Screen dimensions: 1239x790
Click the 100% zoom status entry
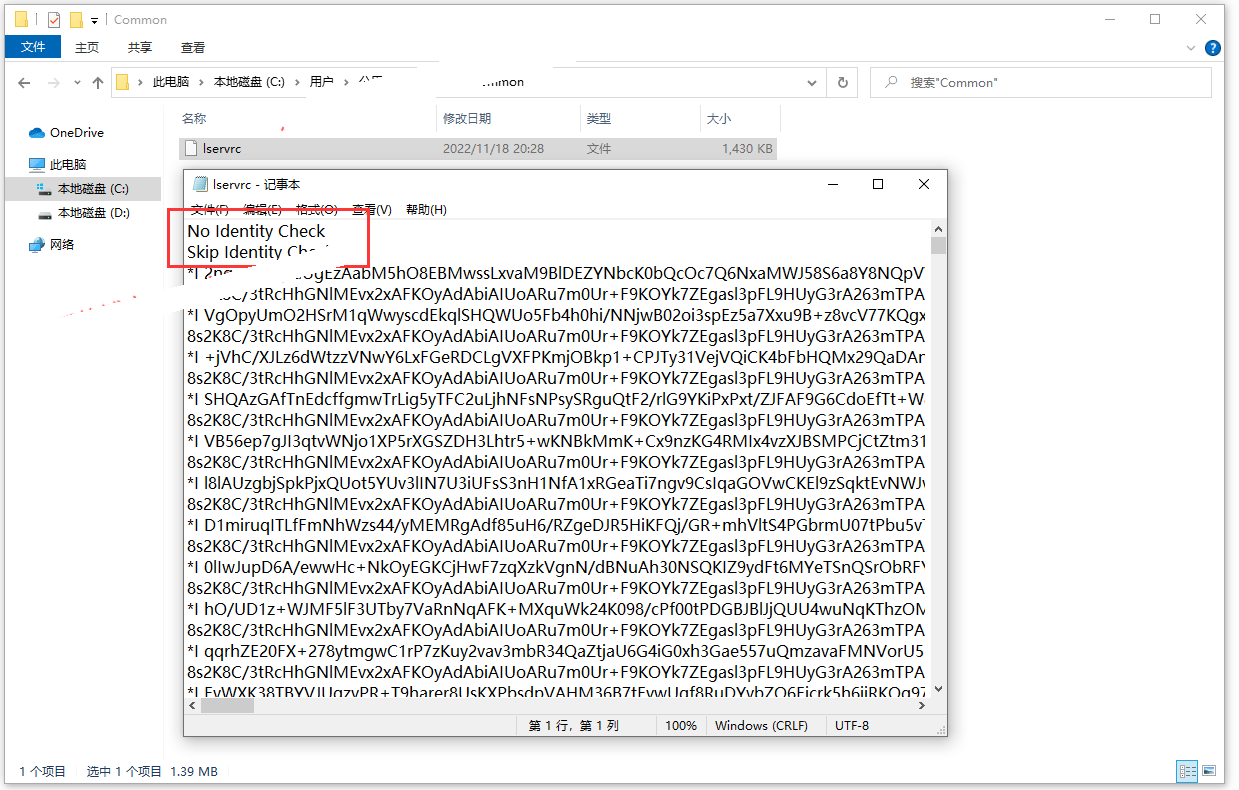coord(681,725)
